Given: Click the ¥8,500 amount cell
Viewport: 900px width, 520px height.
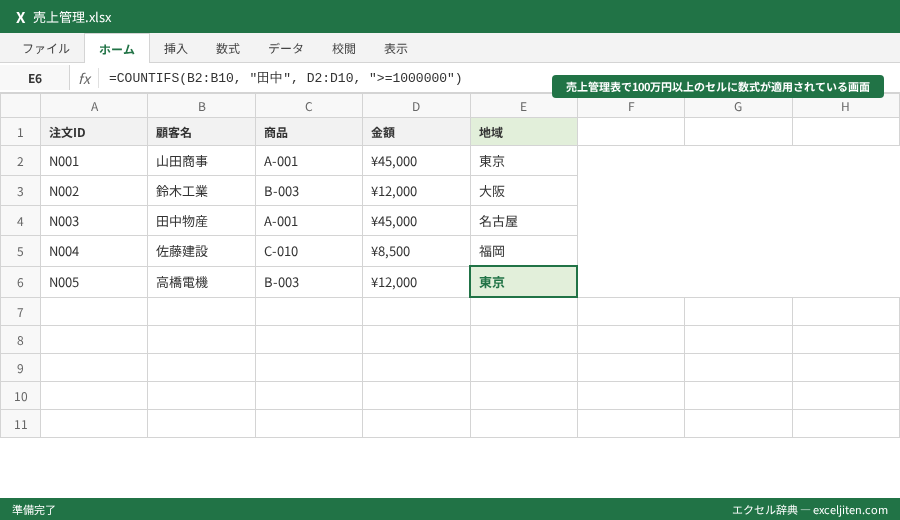Looking at the screenshot, I should [416, 251].
